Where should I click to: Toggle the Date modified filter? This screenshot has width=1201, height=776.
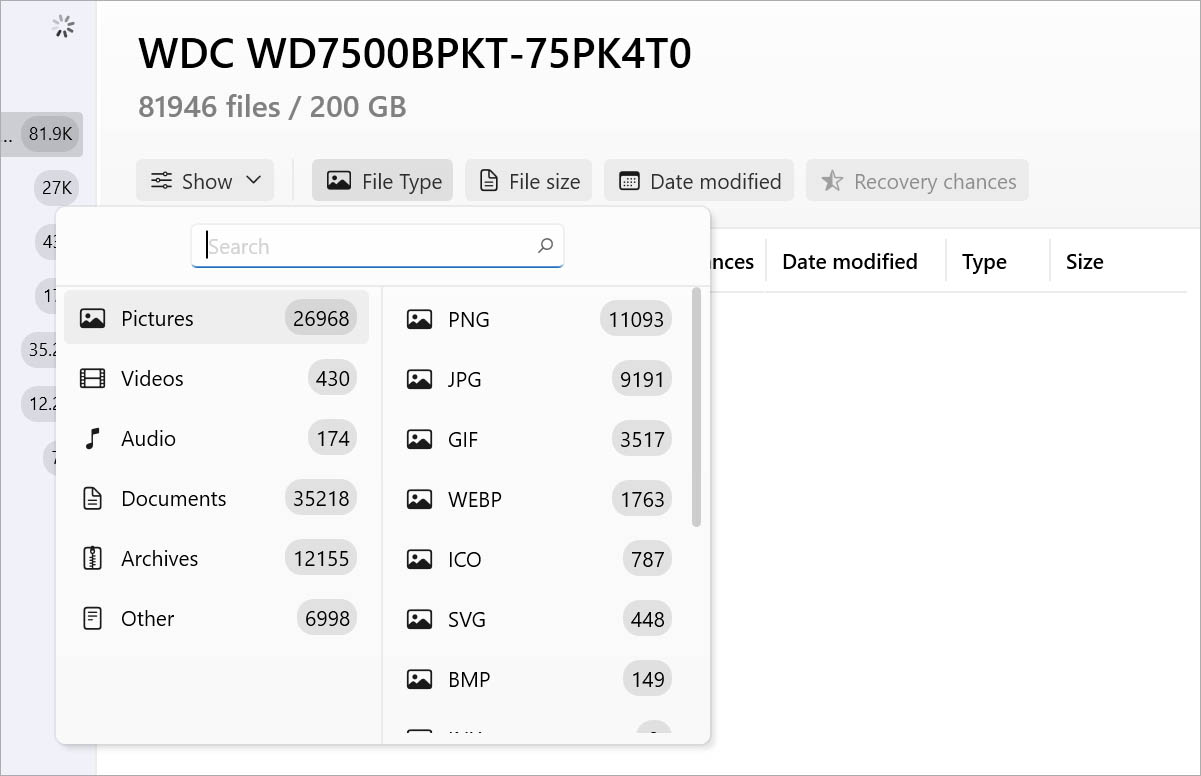698,181
